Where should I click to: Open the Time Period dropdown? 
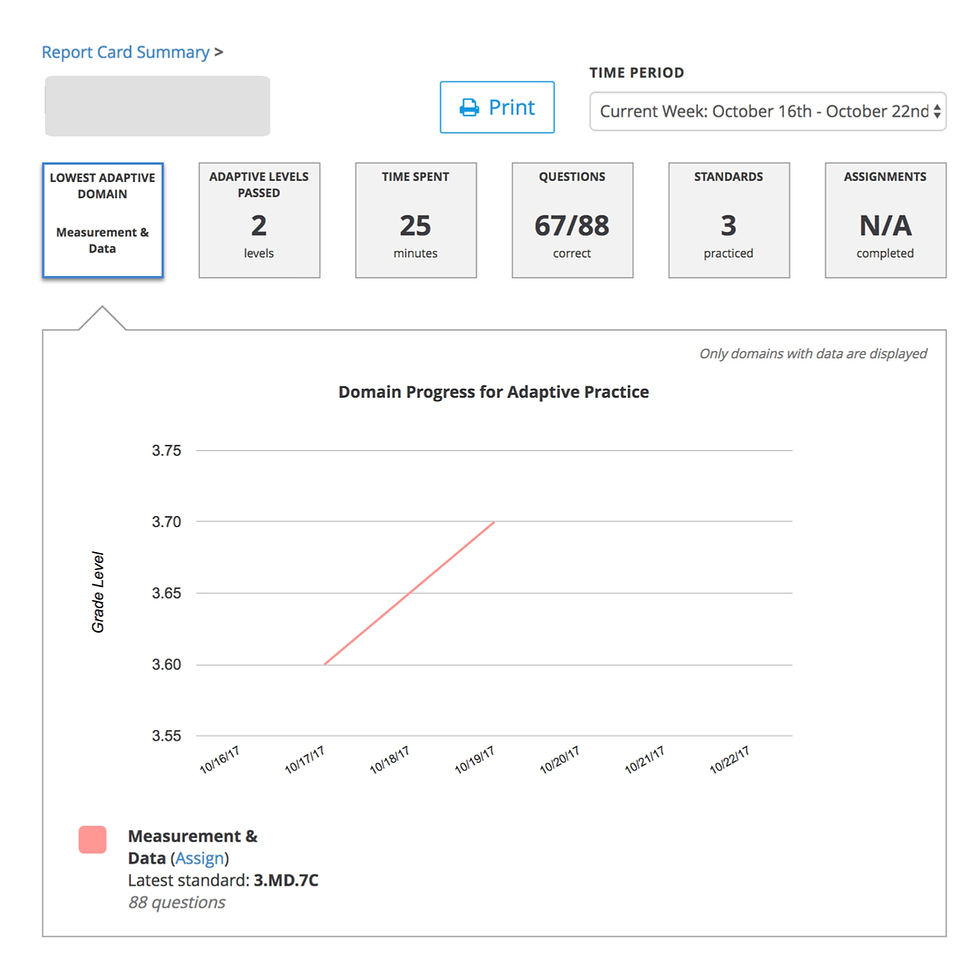pos(768,111)
